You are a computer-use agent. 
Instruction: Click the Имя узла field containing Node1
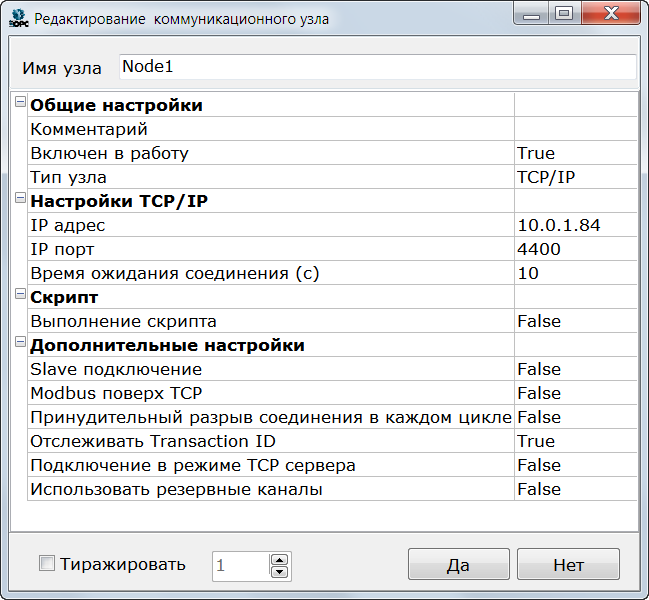[x=377, y=67]
